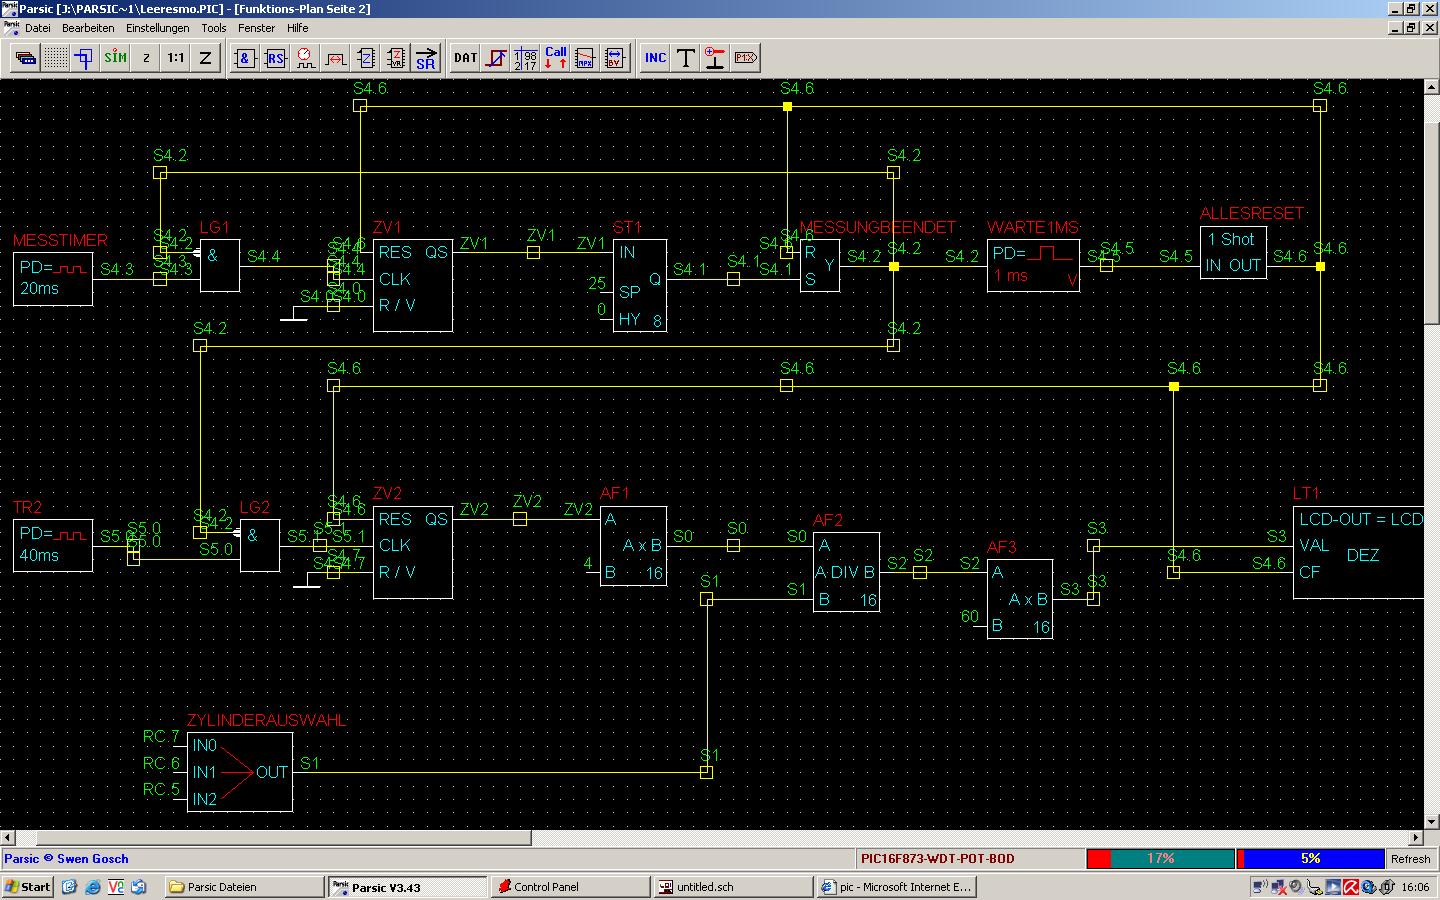Screen dimensions: 1440x900
Task: Click the 17% memory usage bar
Action: 1160,859
